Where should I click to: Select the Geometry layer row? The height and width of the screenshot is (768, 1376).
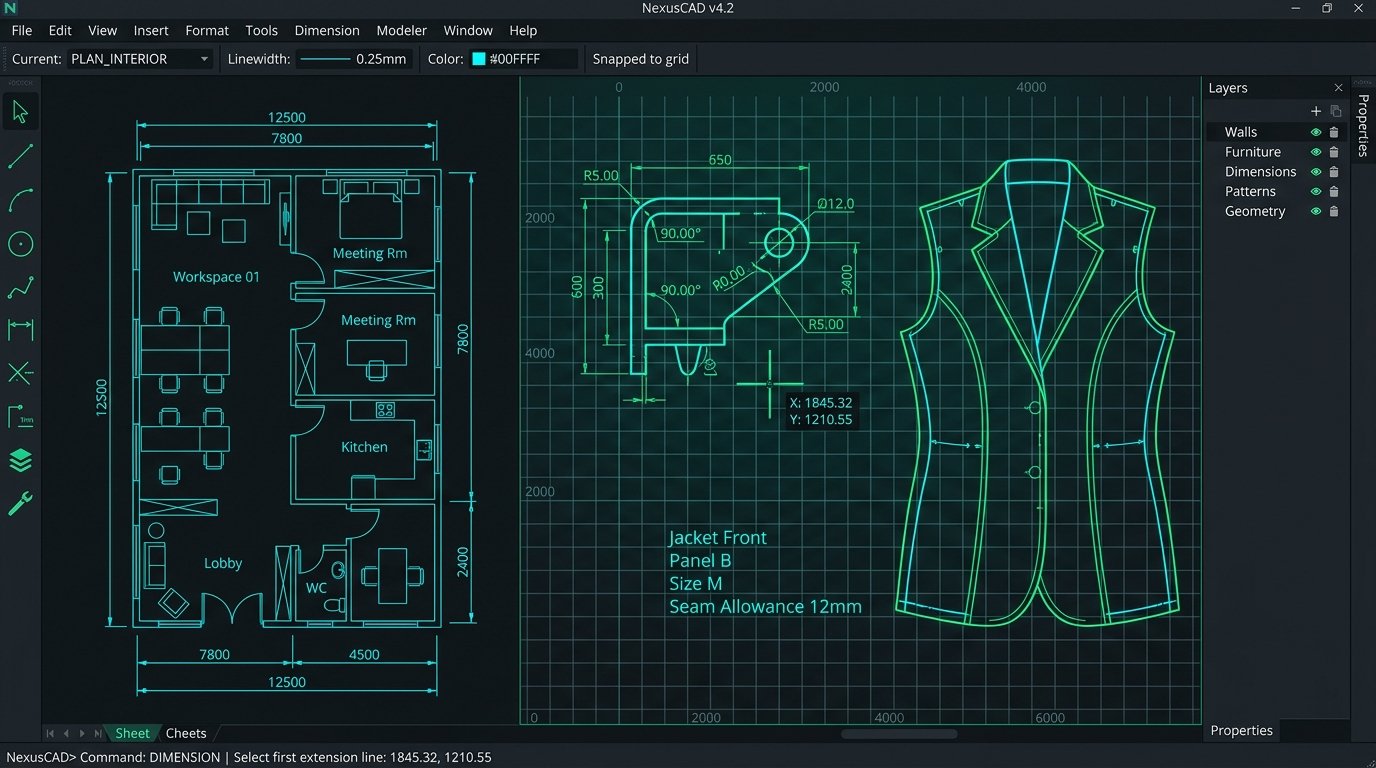pos(1276,211)
